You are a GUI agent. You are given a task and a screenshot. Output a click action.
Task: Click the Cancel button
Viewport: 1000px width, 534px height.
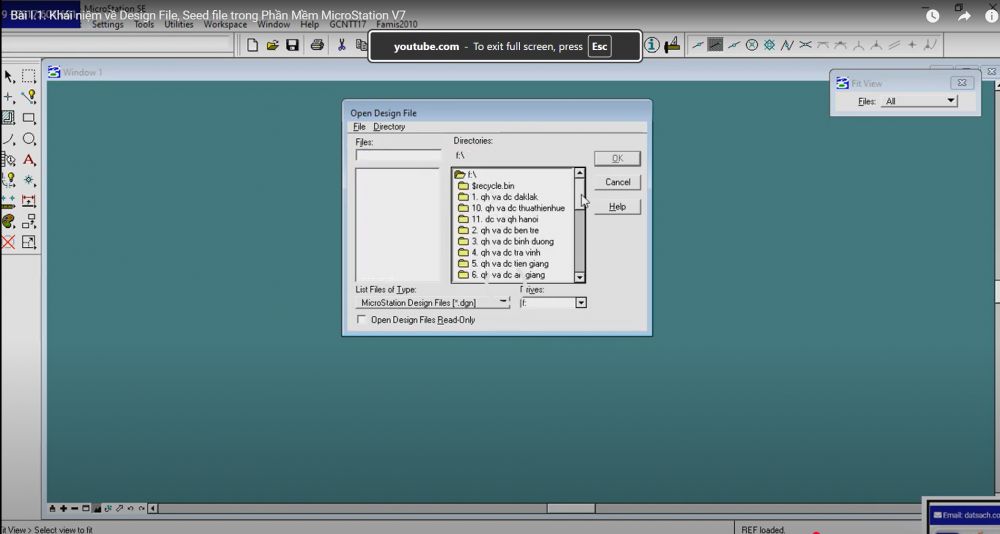(617, 182)
